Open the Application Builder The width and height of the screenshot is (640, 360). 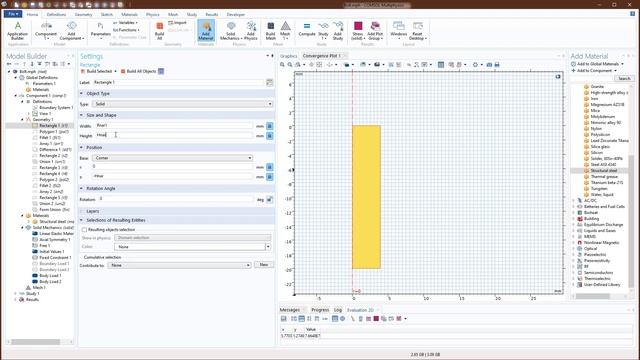[18, 31]
